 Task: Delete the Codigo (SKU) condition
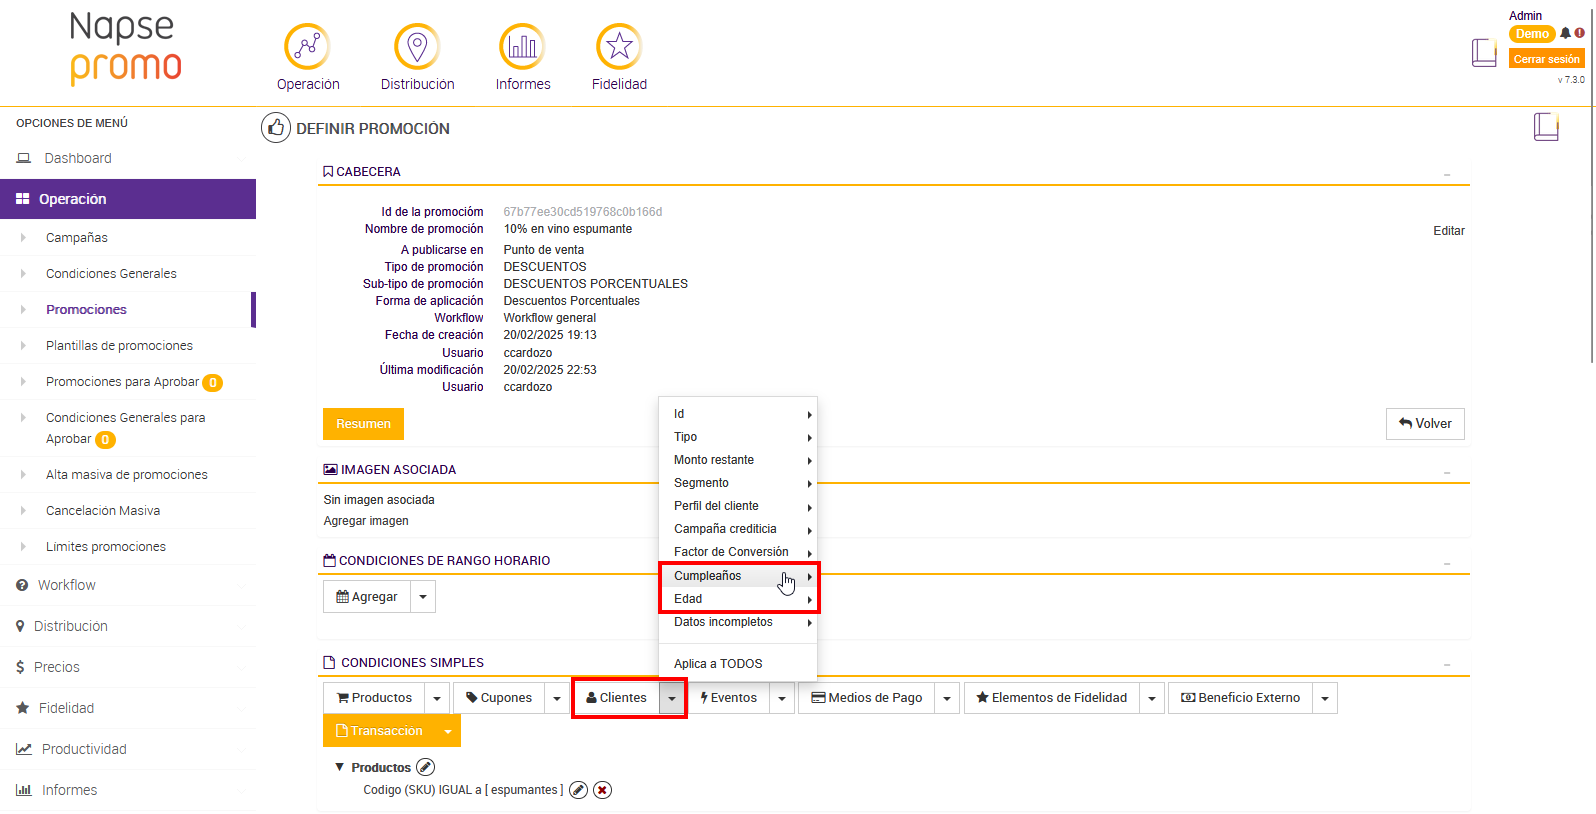click(602, 790)
